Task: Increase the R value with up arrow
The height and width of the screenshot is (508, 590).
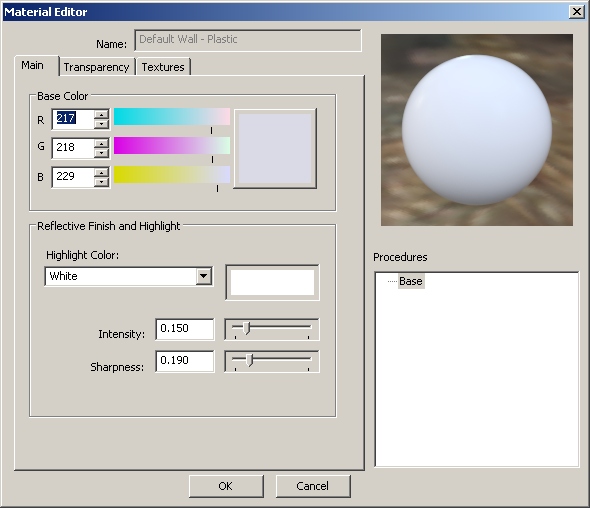Action: [101, 114]
